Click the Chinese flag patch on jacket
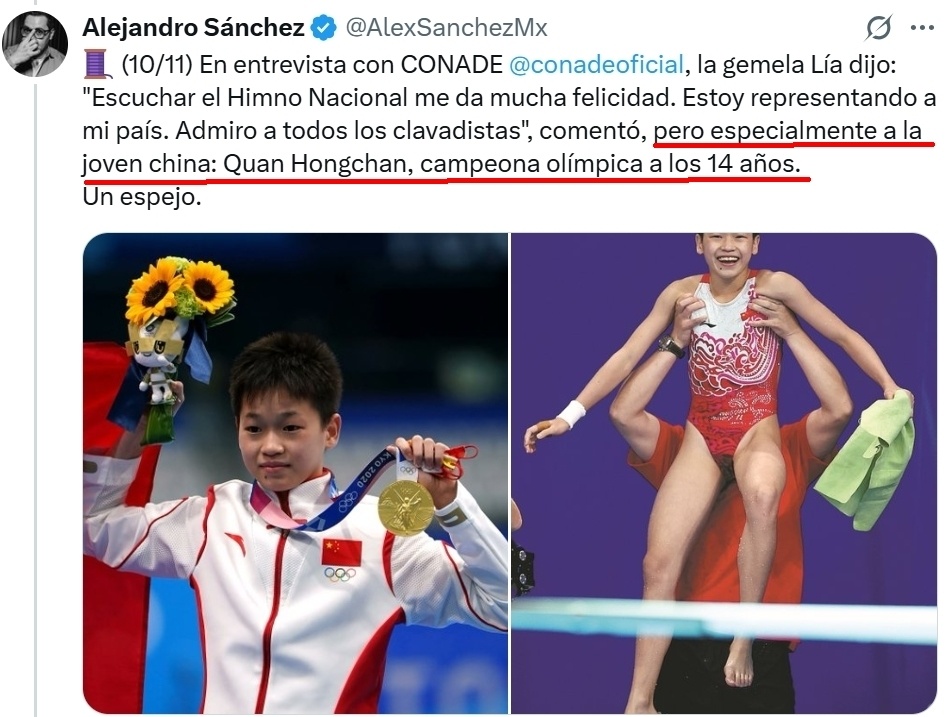 (x=342, y=551)
